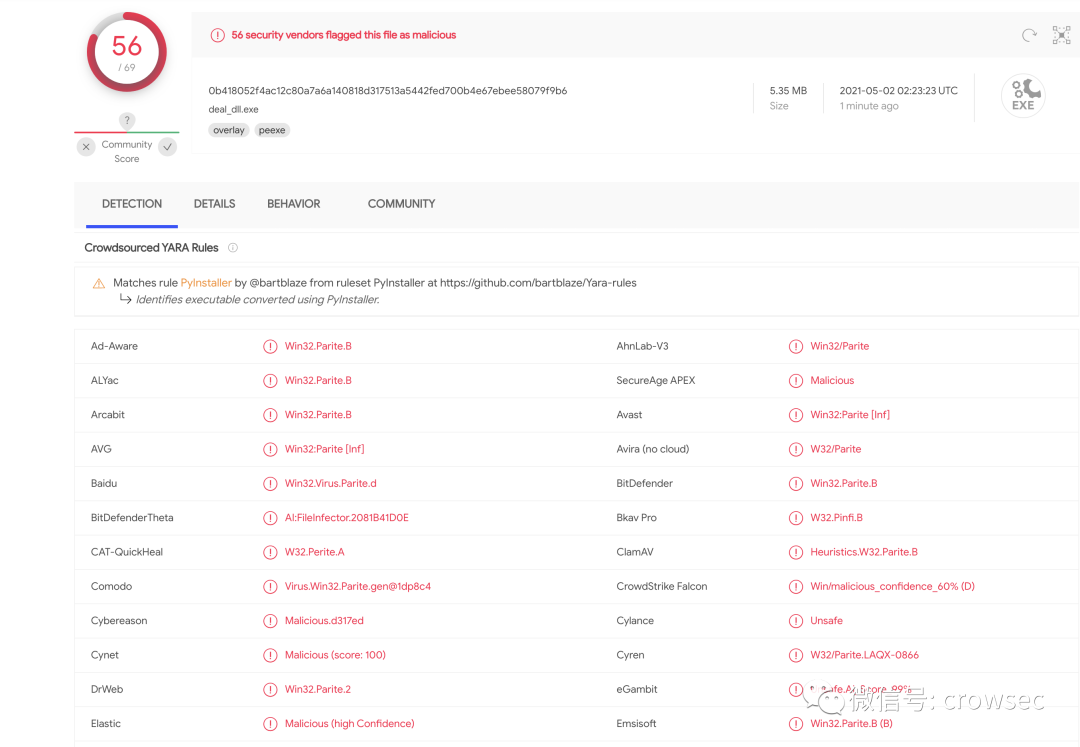Click the Malicious (score: 100) result

pos(335,655)
